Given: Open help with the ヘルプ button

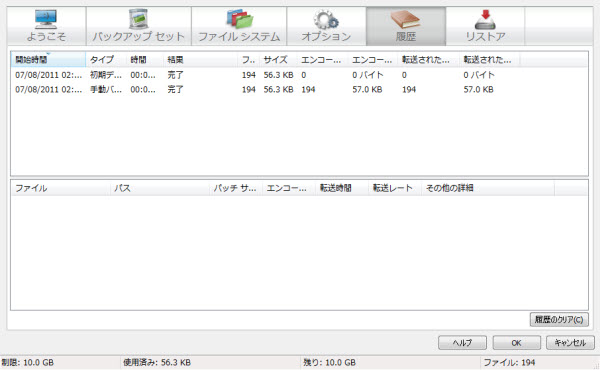Looking at the screenshot, I should [x=462, y=343].
